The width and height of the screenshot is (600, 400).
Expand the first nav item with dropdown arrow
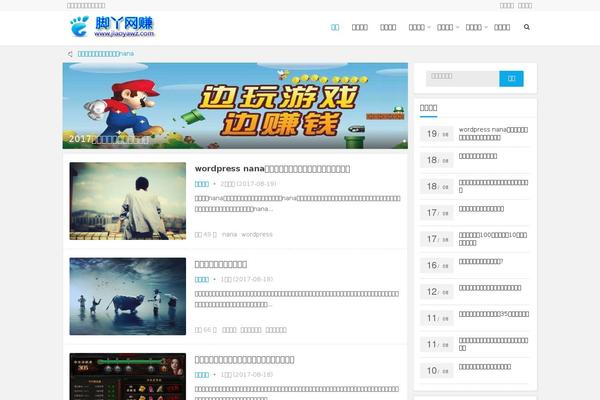coord(419,27)
